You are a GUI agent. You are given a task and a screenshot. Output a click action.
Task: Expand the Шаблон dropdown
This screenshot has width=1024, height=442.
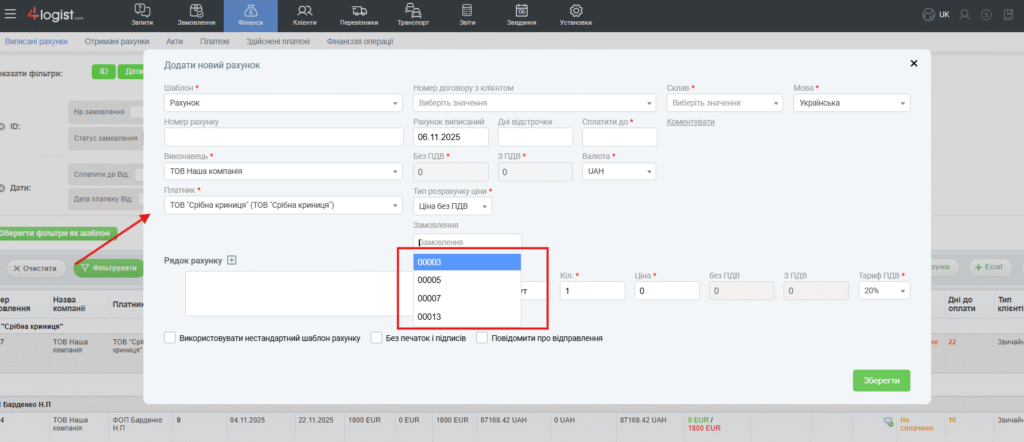pyautogui.click(x=282, y=103)
